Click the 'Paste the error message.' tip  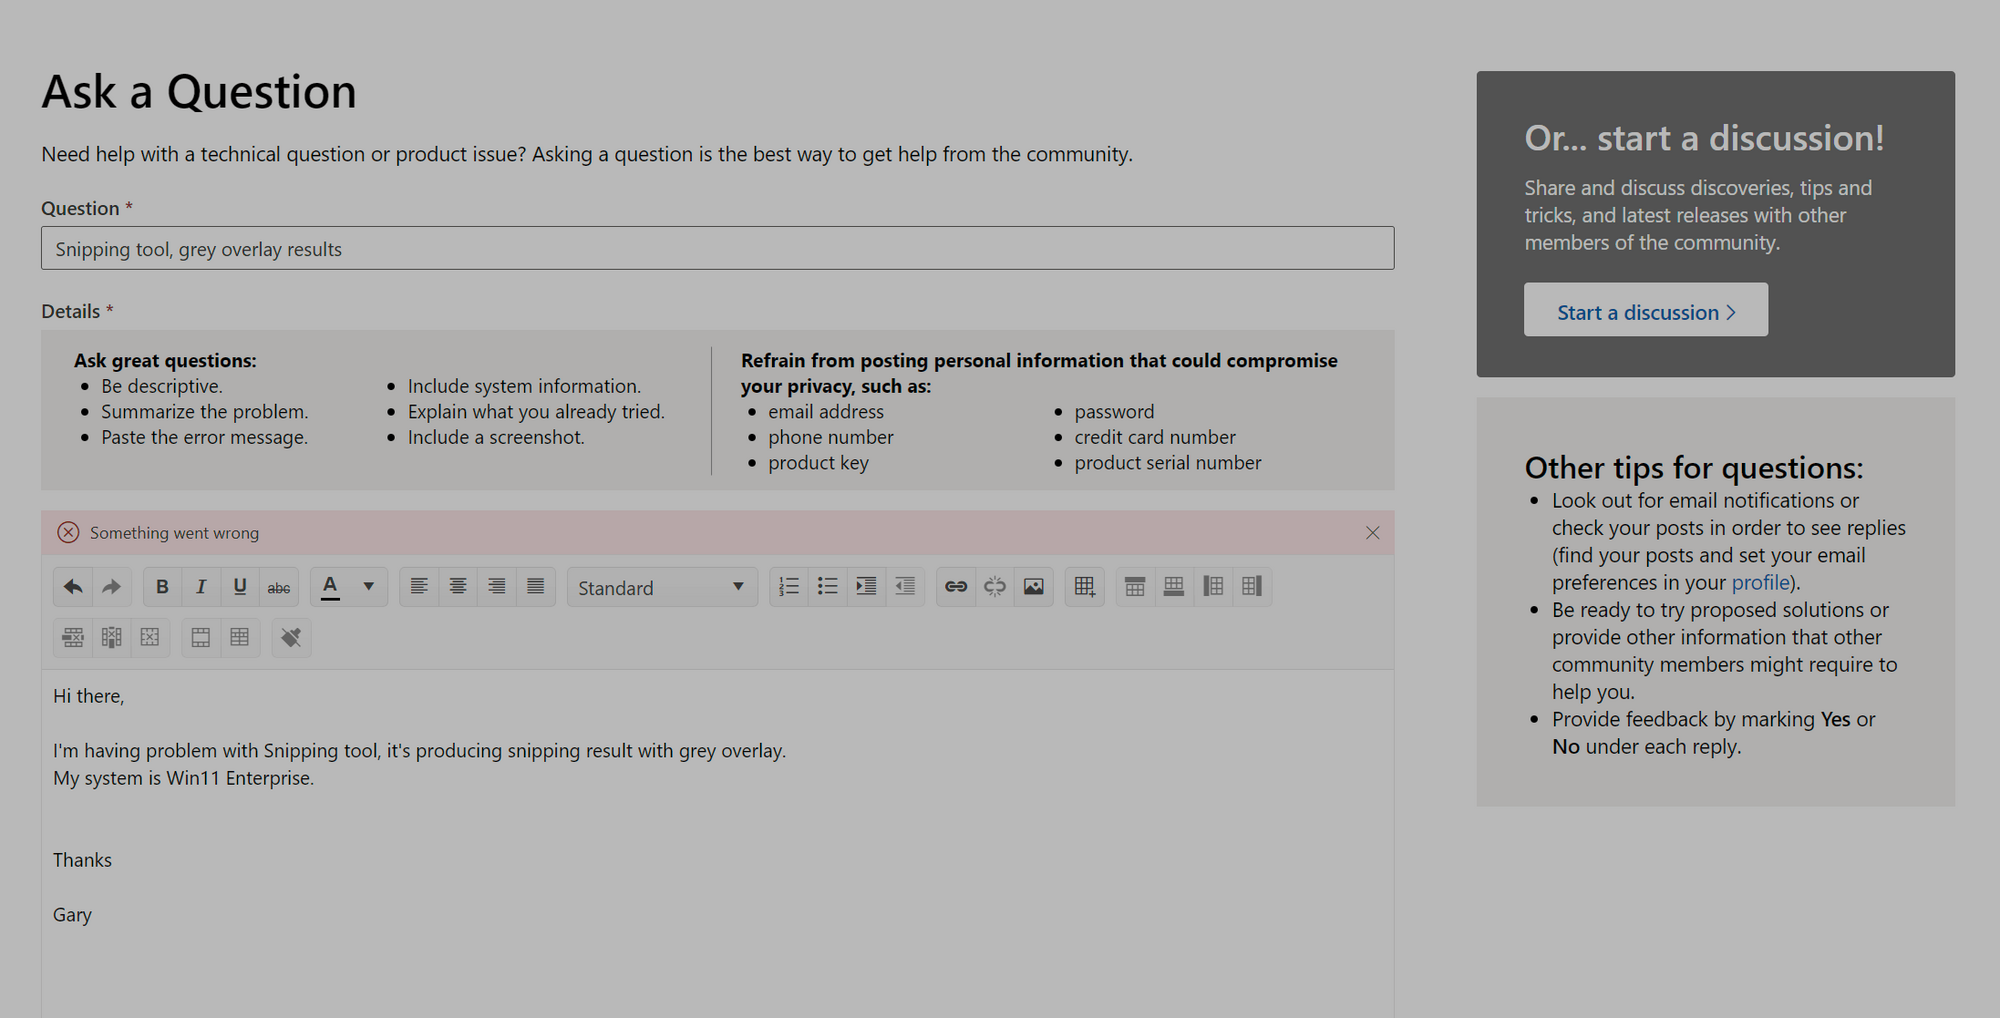(x=205, y=438)
